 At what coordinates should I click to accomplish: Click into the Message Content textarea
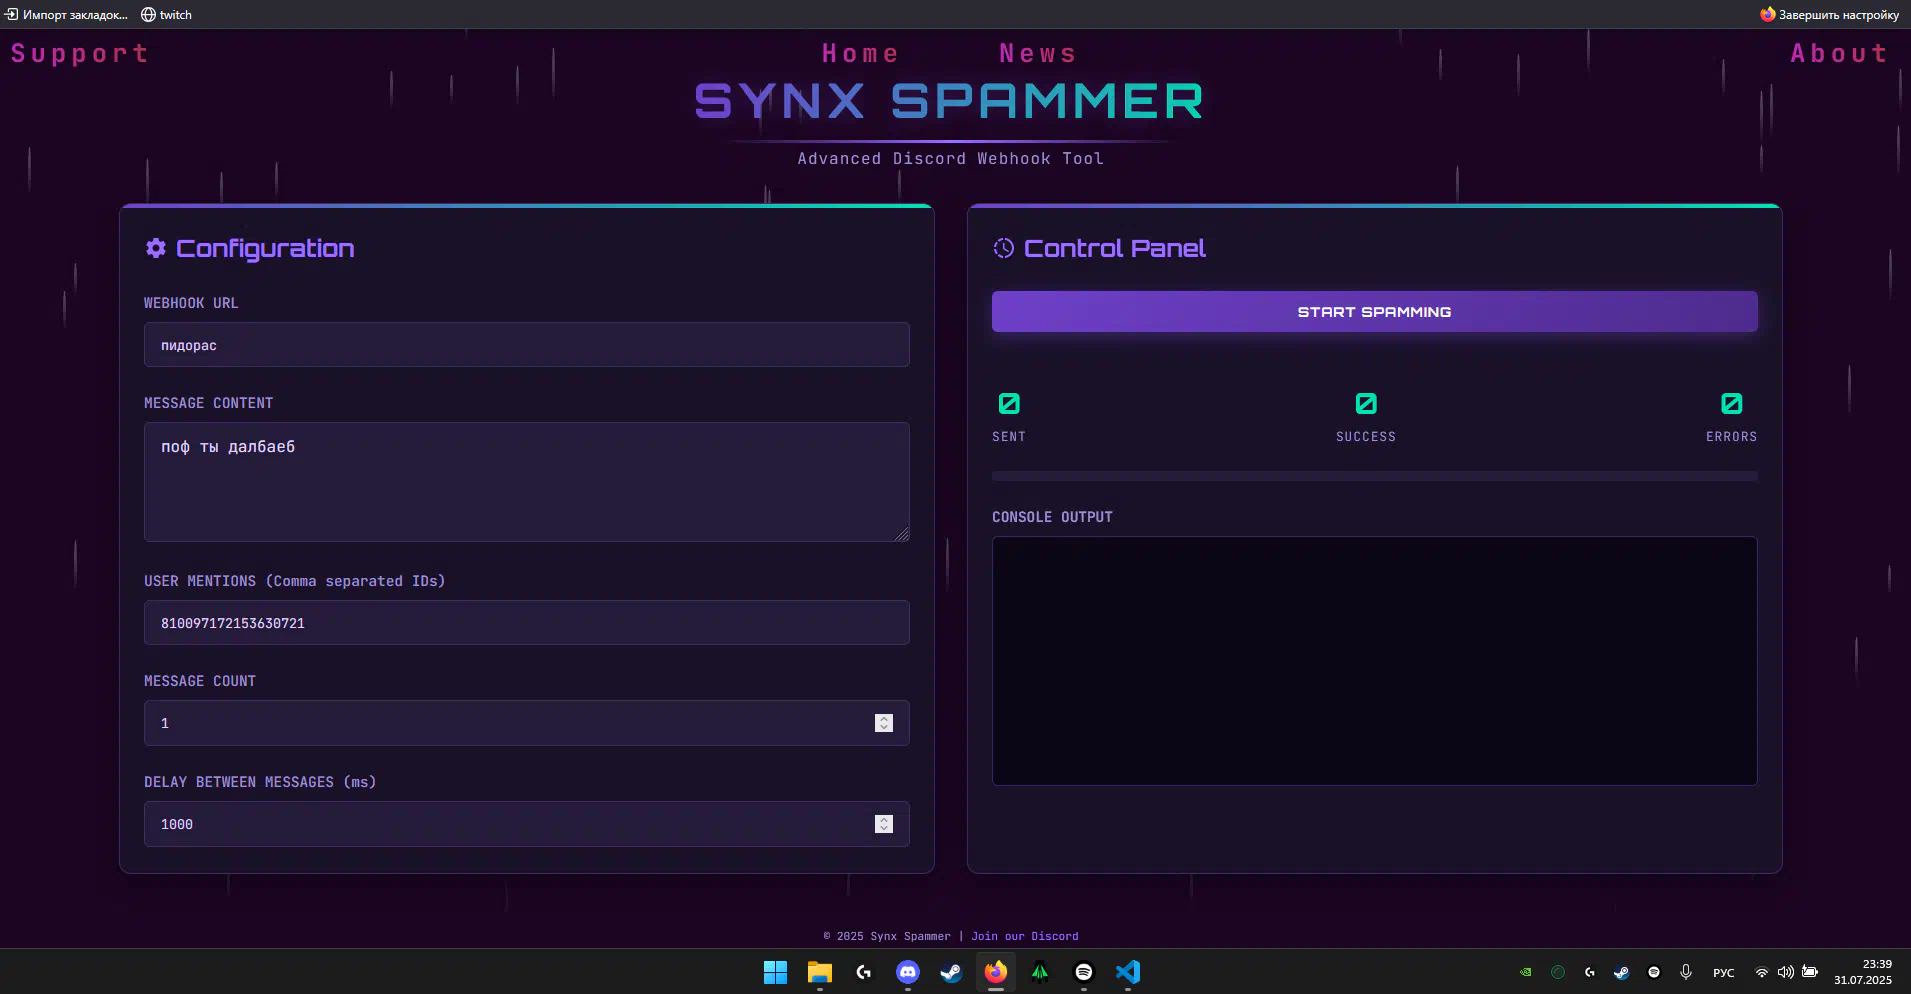tap(526, 482)
